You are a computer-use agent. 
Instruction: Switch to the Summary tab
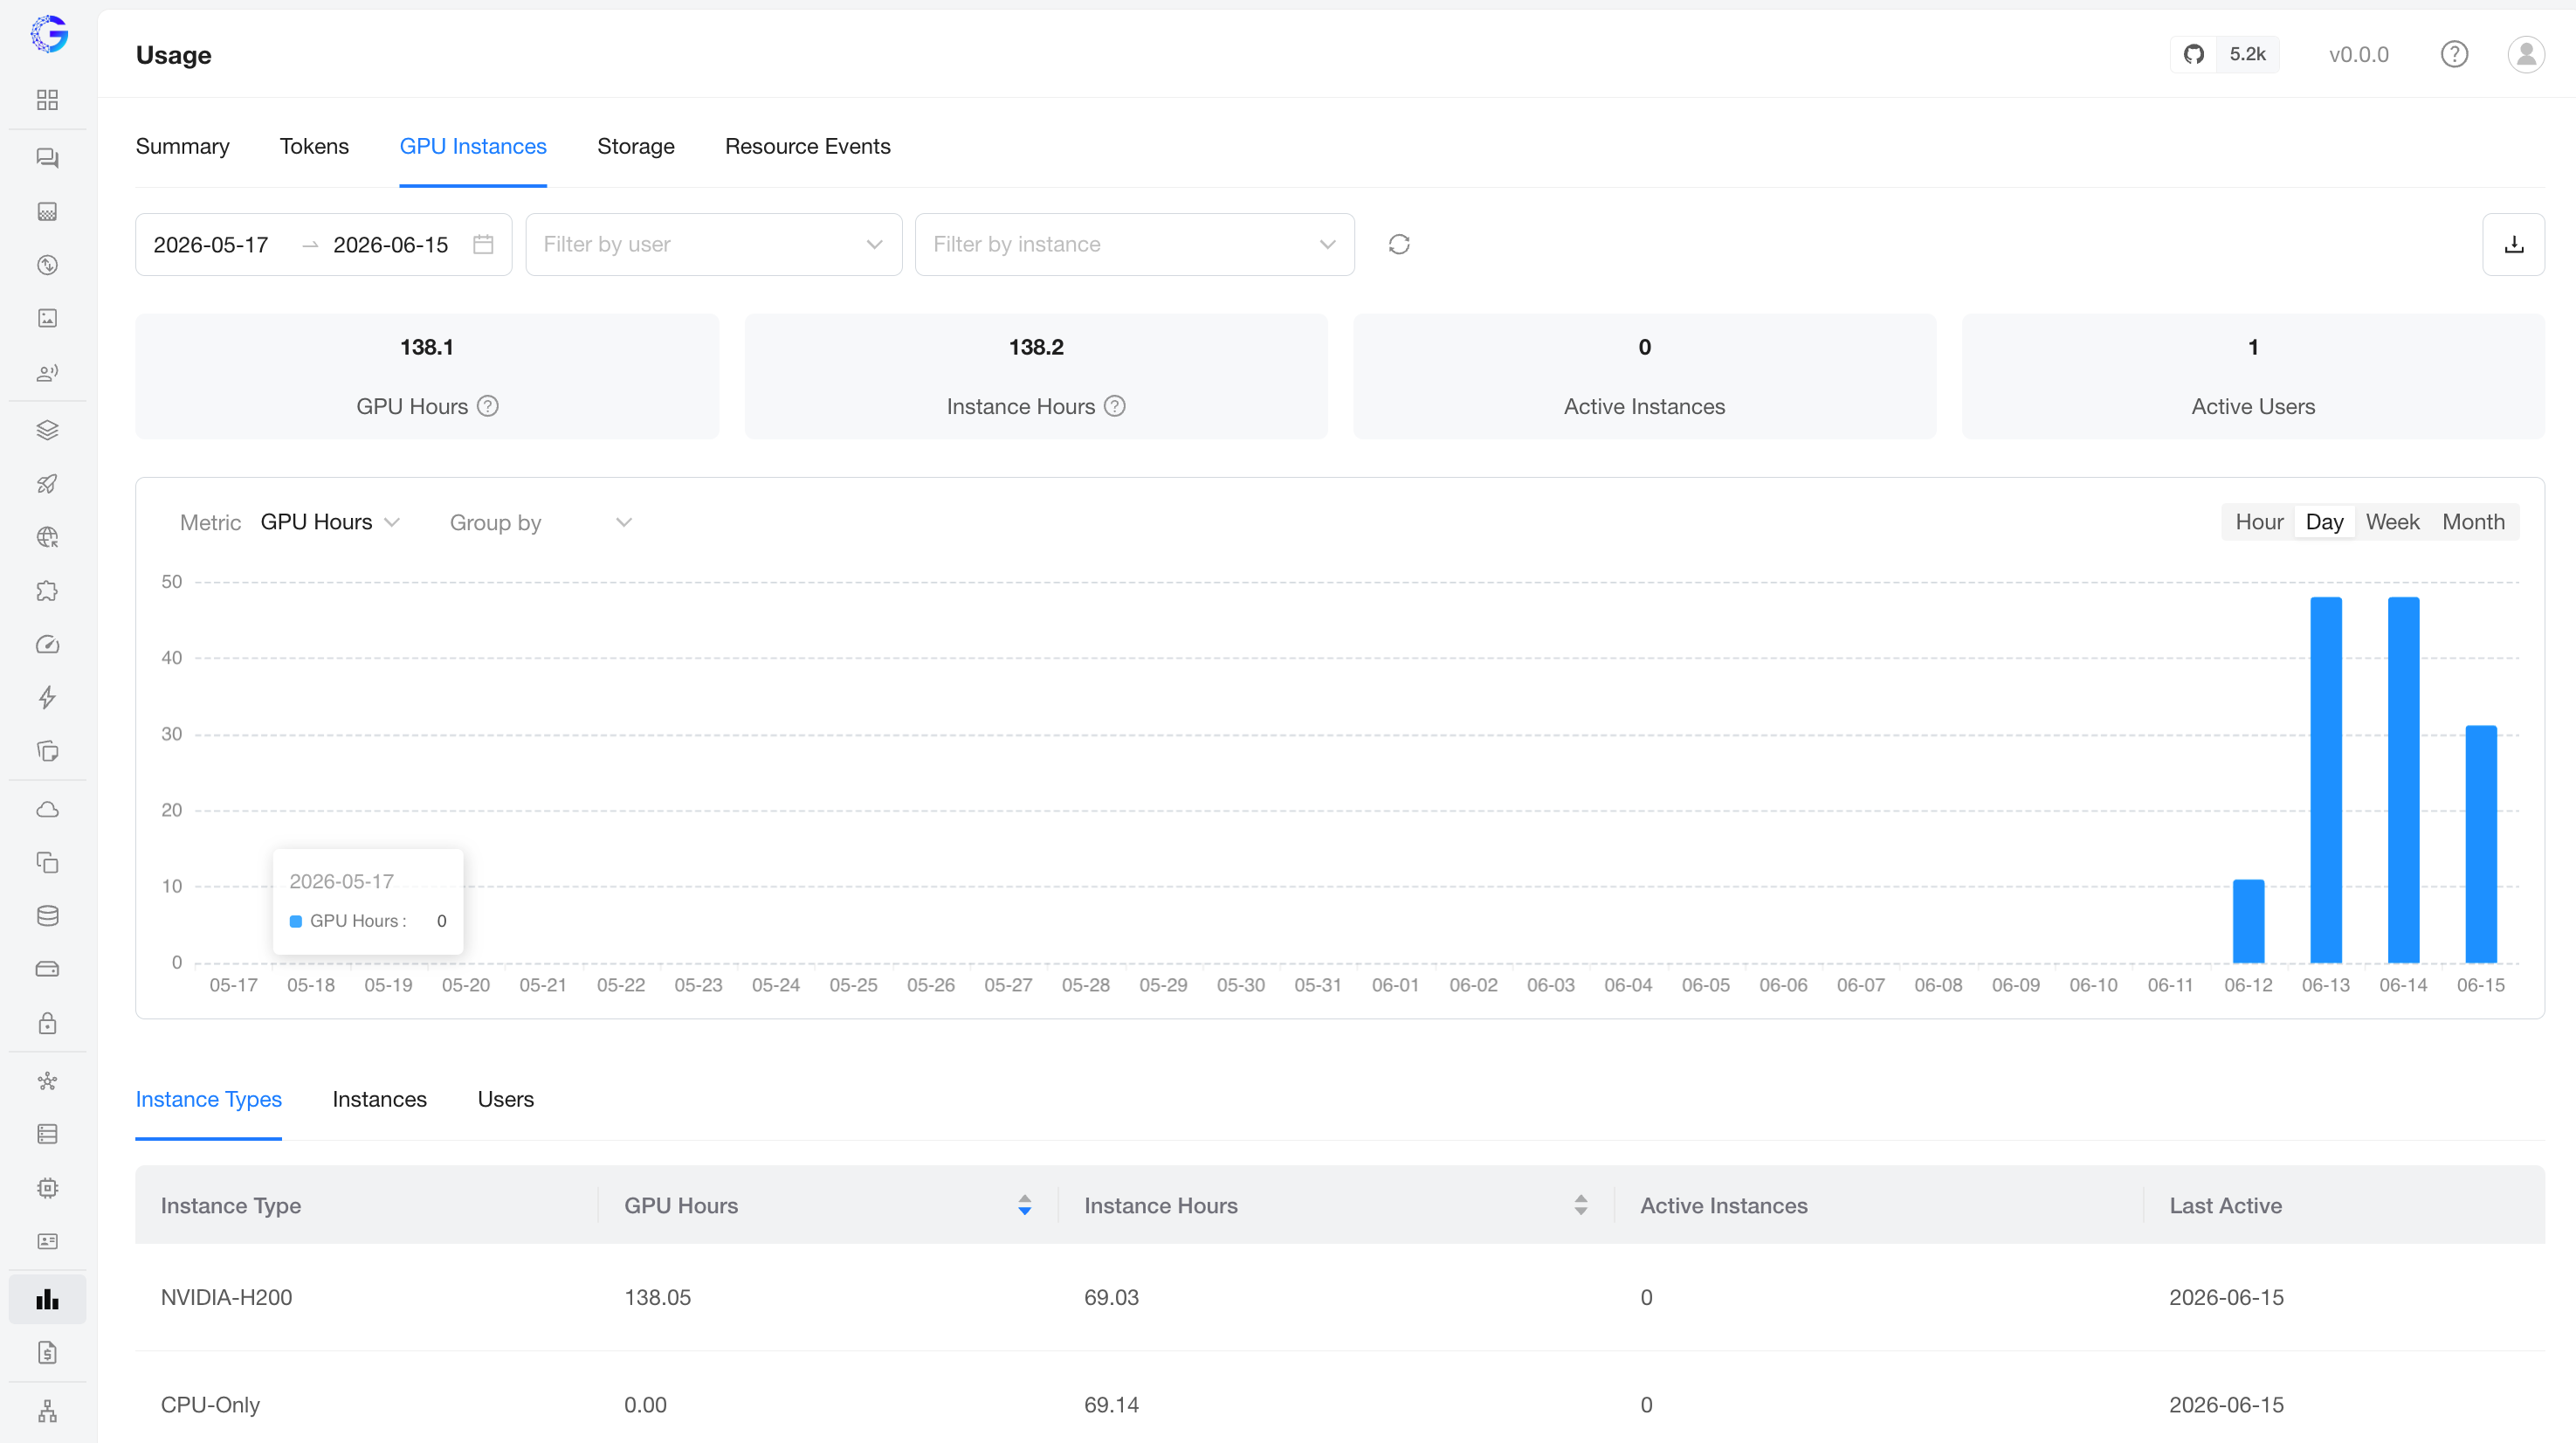pos(182,146)
